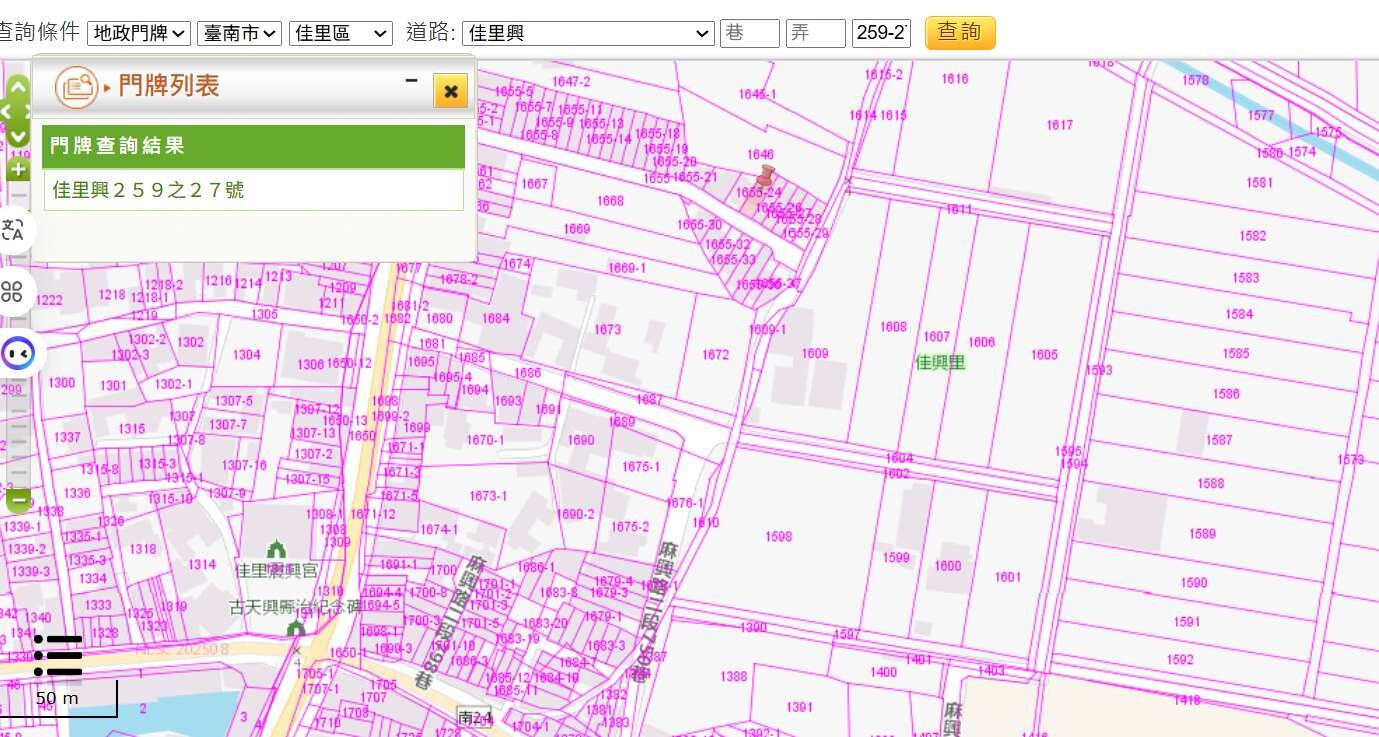Expand the 佳里興 road dropdown
This screenshot has width=1379, height=737.
588,33
